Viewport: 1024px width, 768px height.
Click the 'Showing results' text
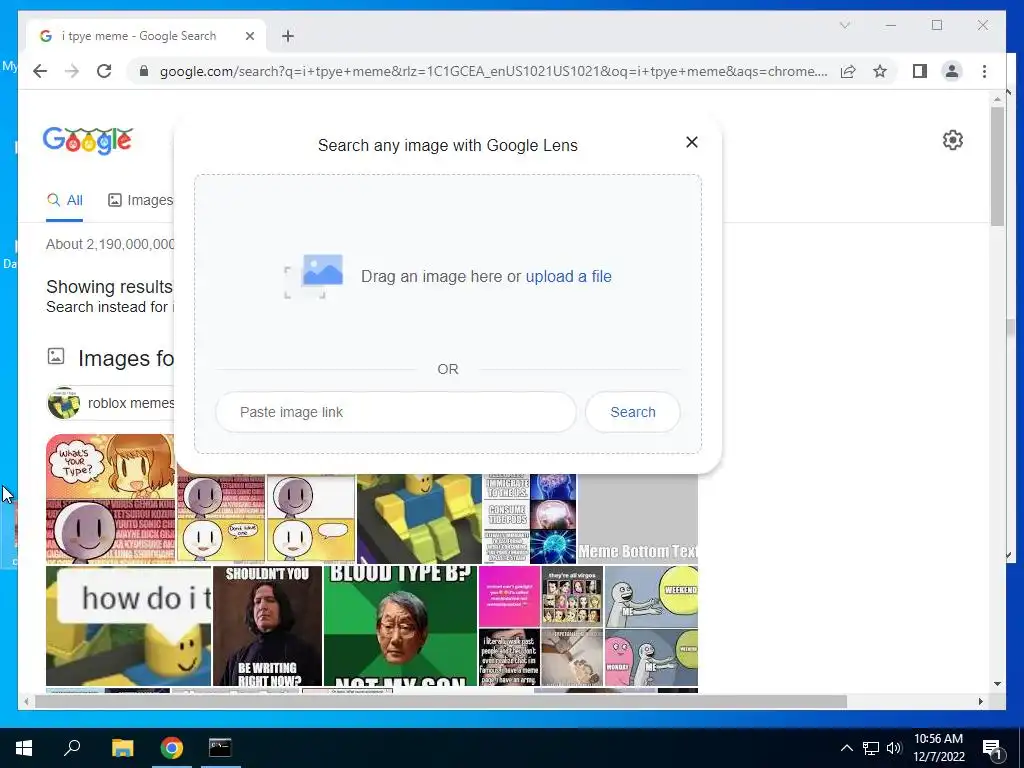pyautogui.click(x=109, y=287)
